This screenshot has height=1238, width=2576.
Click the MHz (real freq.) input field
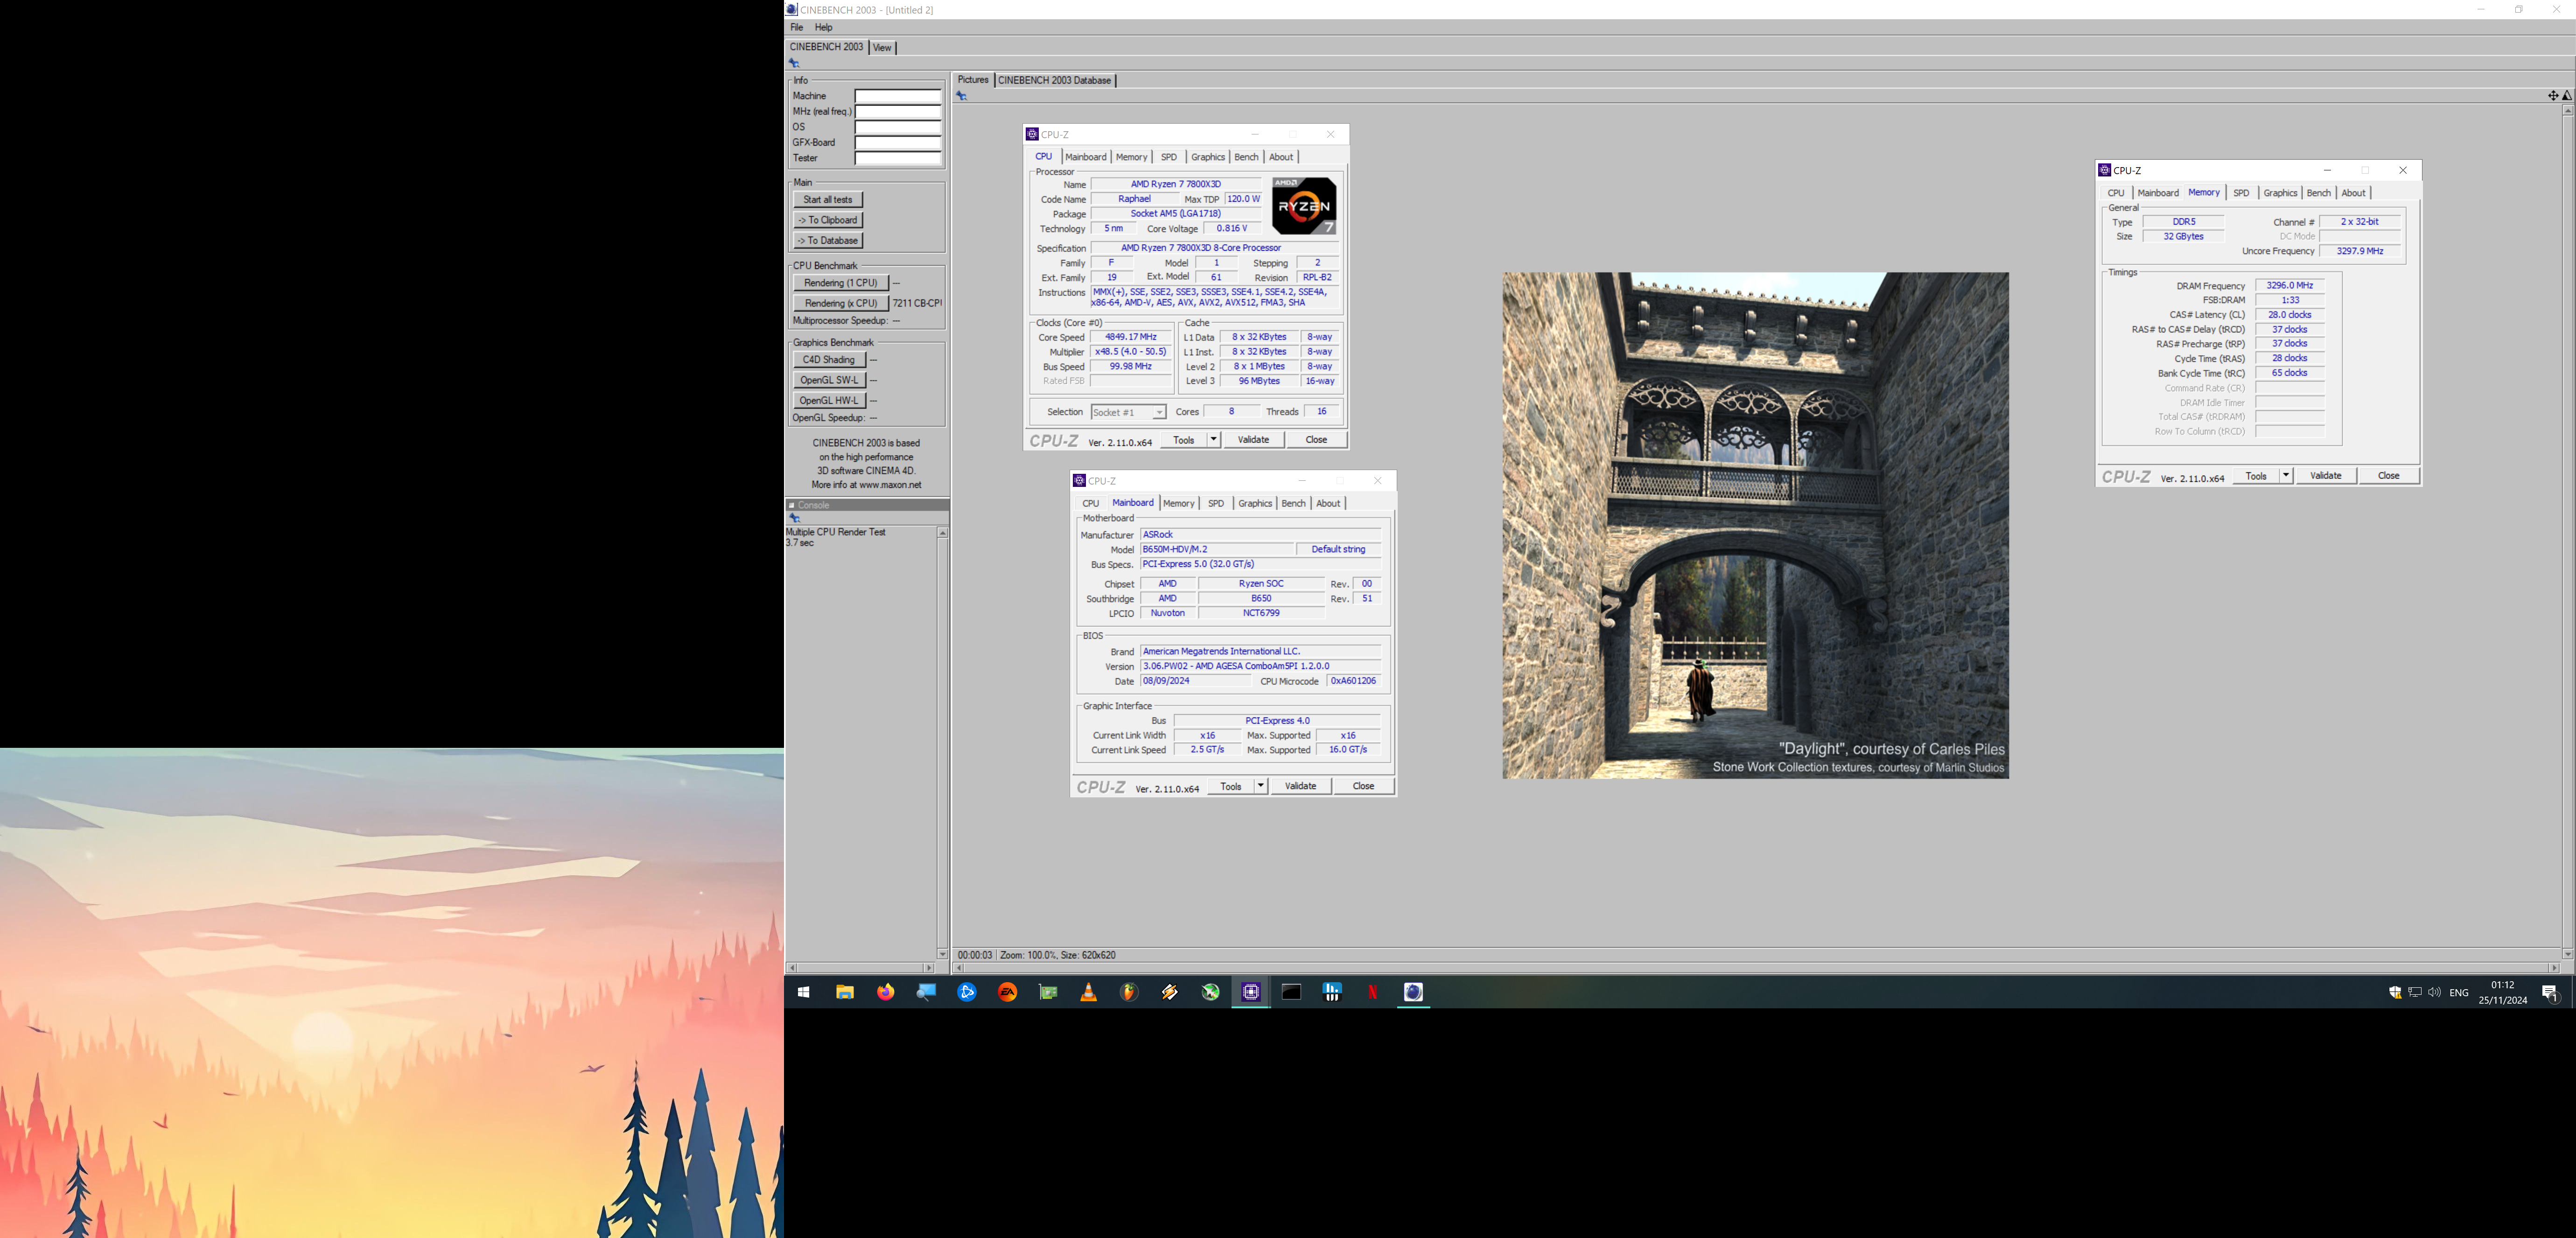tap(898, 112)
